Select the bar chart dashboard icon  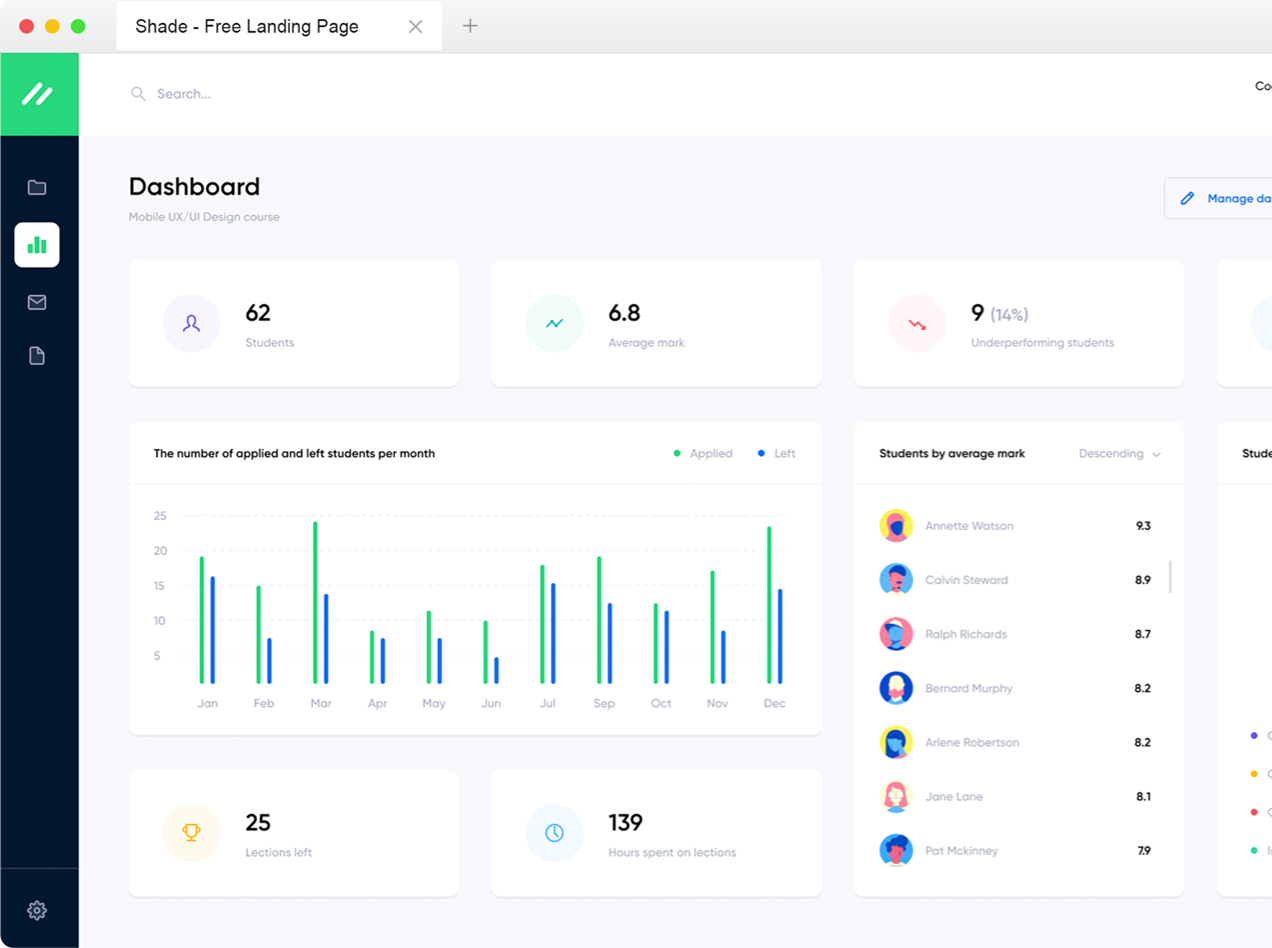click(37, 245)
